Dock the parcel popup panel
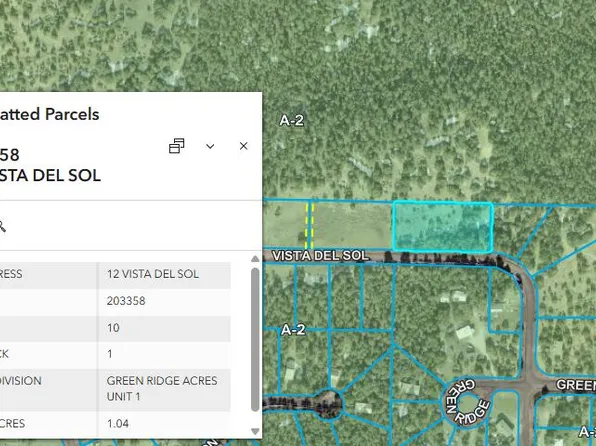 (x=177, y=146)
